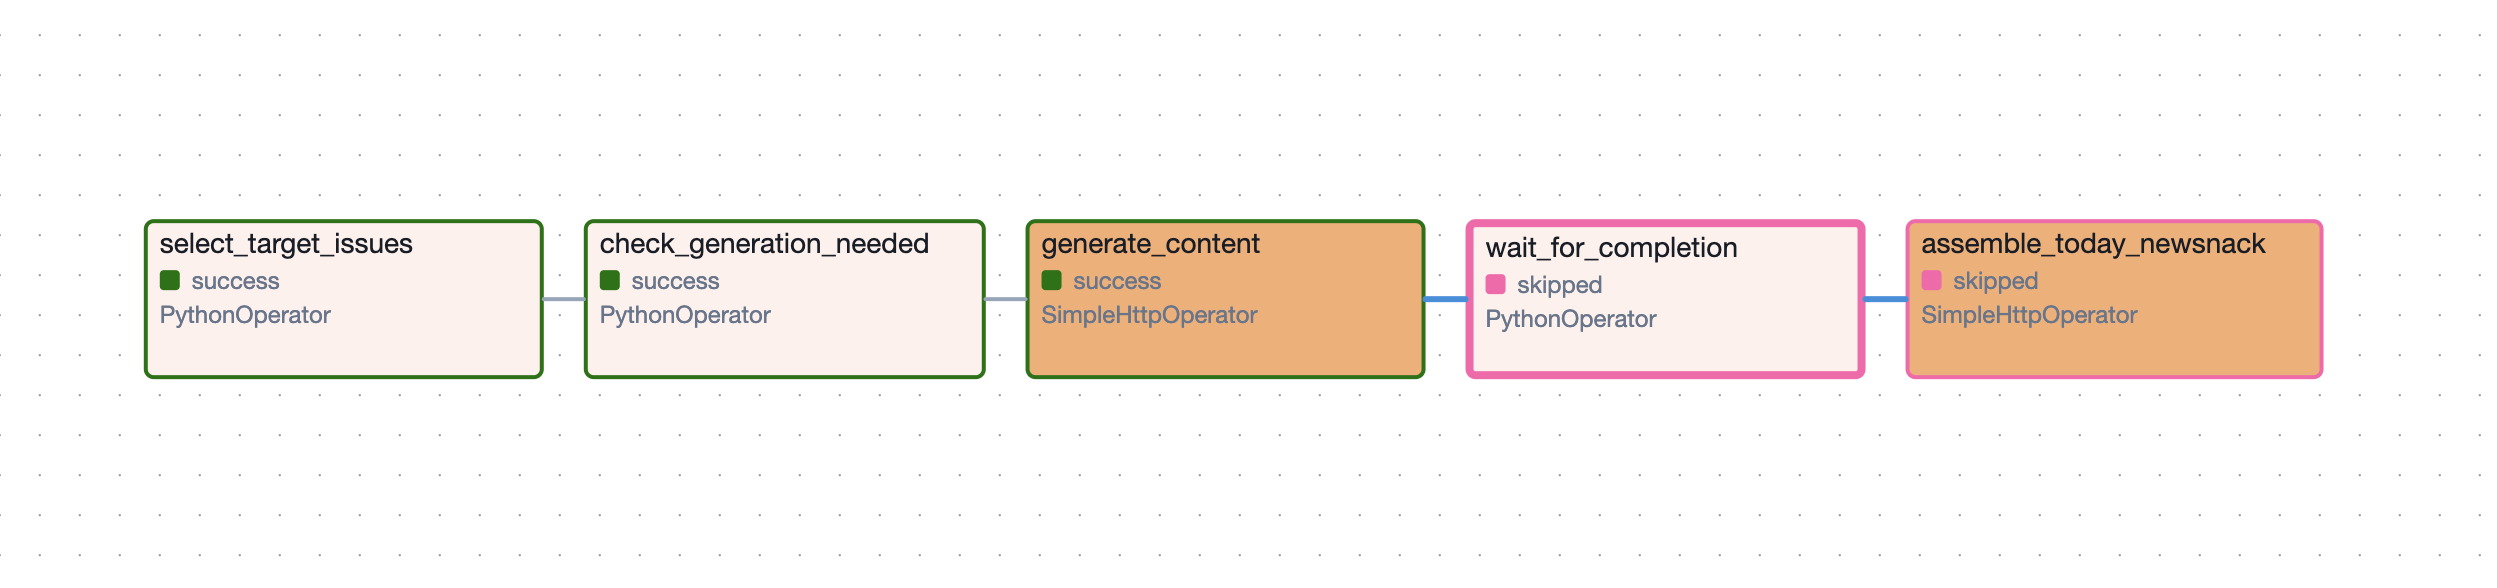Select edge between select_target_issues and check_generation_needed
Screen dimensions: 2497x588
click(x=564, y=299)
